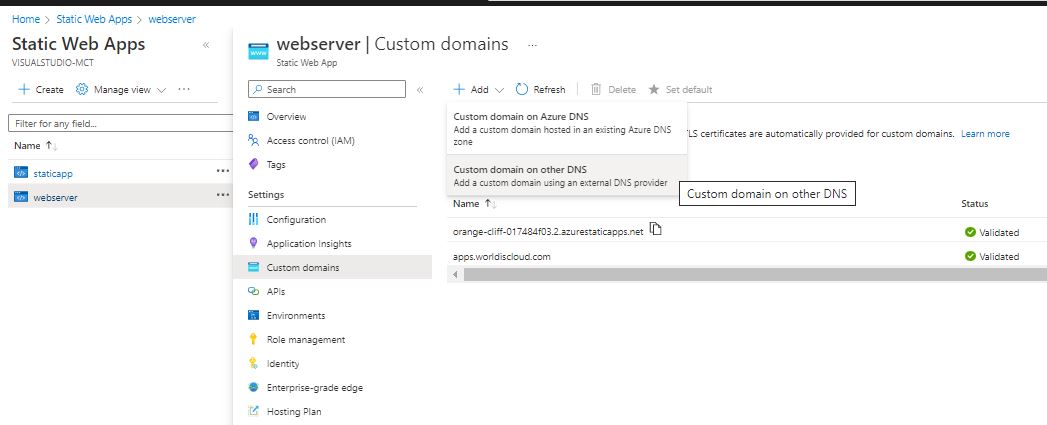Screen dimensions: 1047x425
Task: Click the purple Tags icon
Action: [x=253, y=164]
